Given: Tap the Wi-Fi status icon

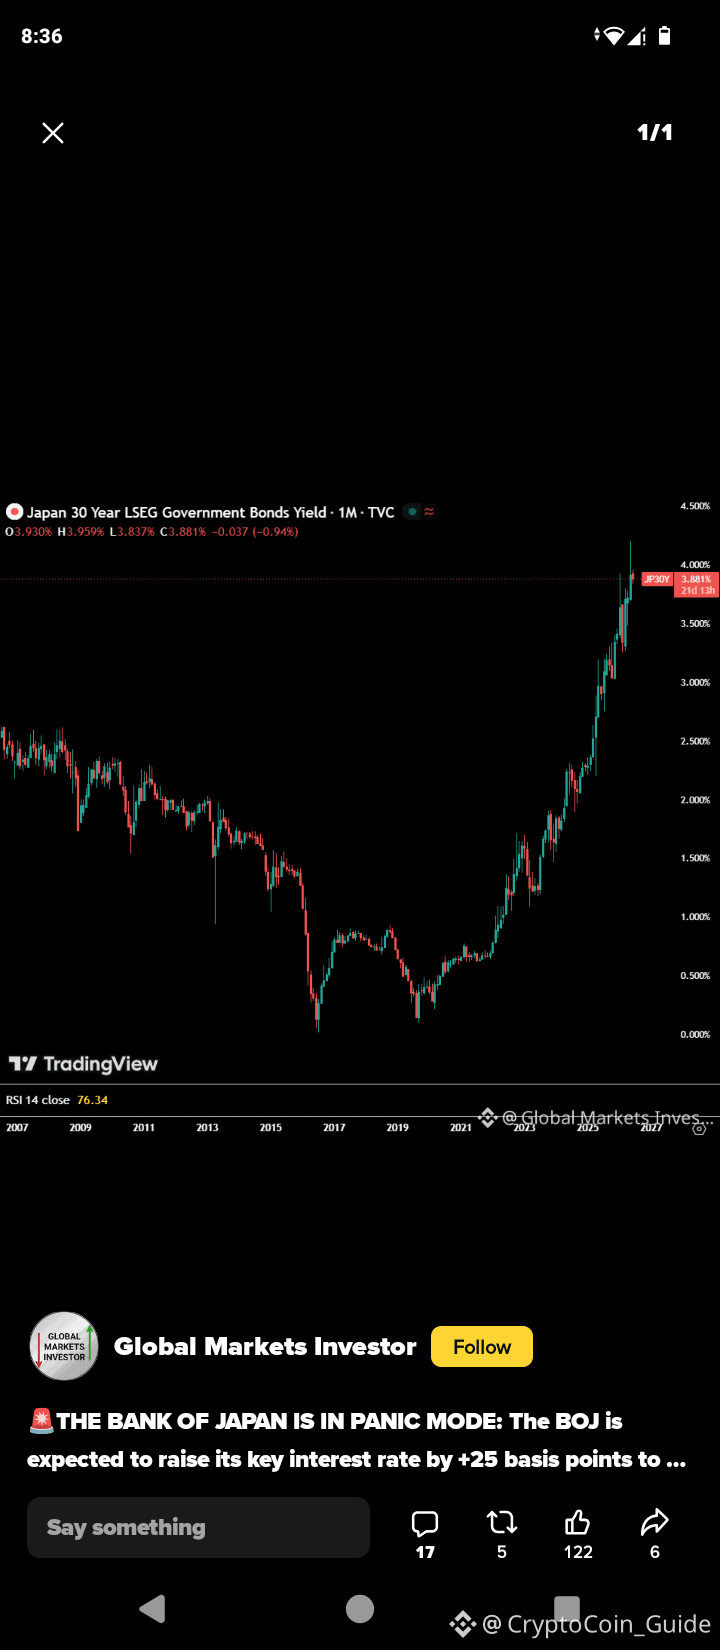Looking at the screenshot, I should [x=612, y=36].
